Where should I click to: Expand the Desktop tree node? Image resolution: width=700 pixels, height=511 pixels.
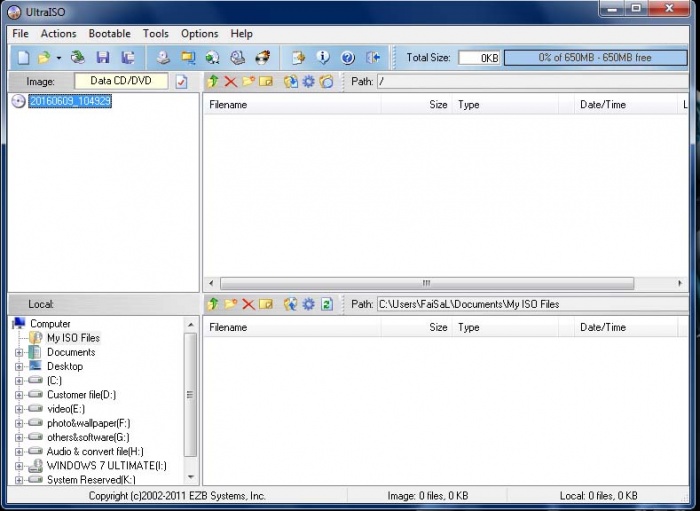19,367
